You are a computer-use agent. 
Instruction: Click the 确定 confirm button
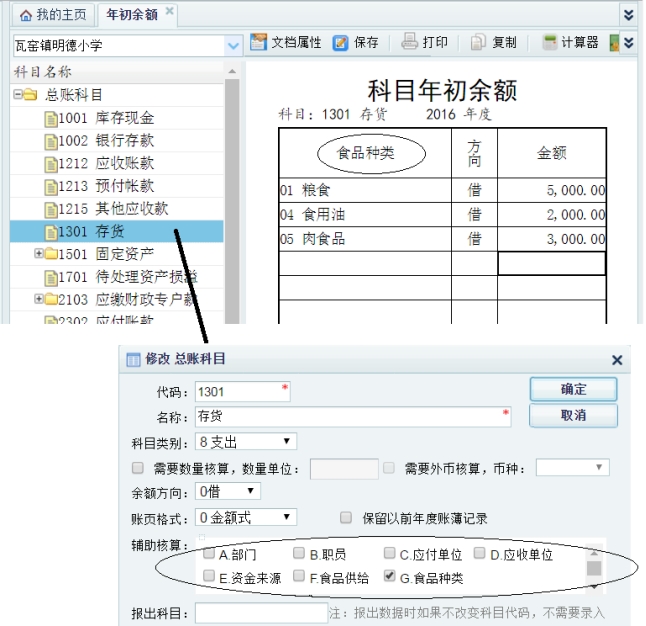pyautogui.click(x=573, y=389)
